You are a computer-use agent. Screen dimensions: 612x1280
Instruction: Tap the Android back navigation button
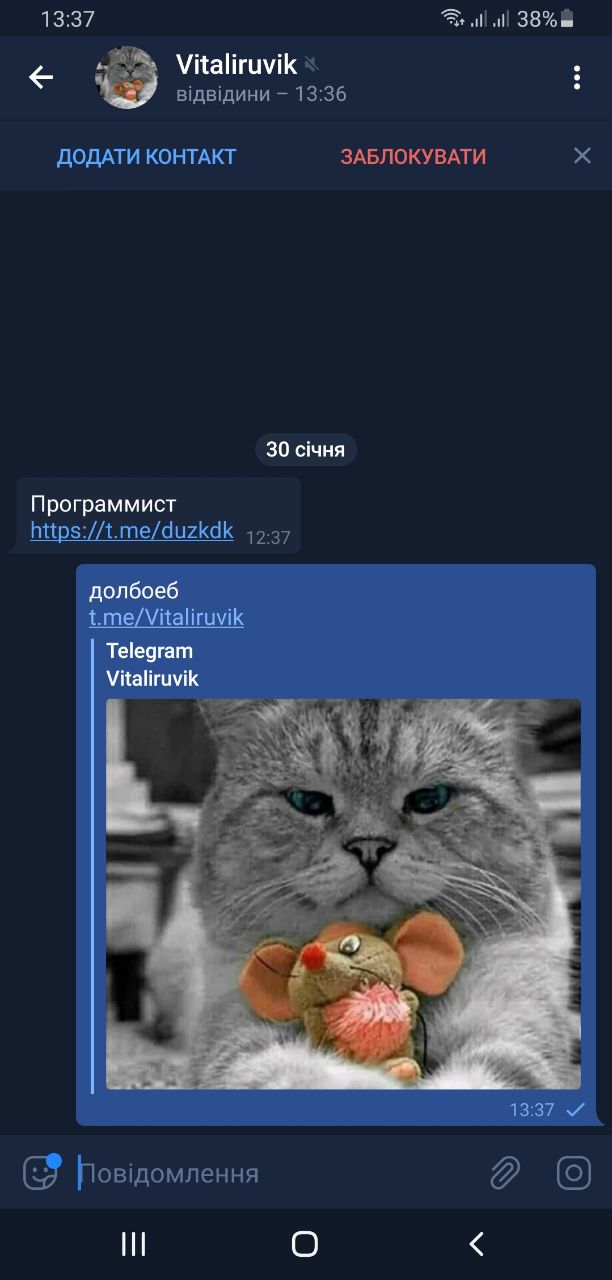click(x=477, y=1244)
